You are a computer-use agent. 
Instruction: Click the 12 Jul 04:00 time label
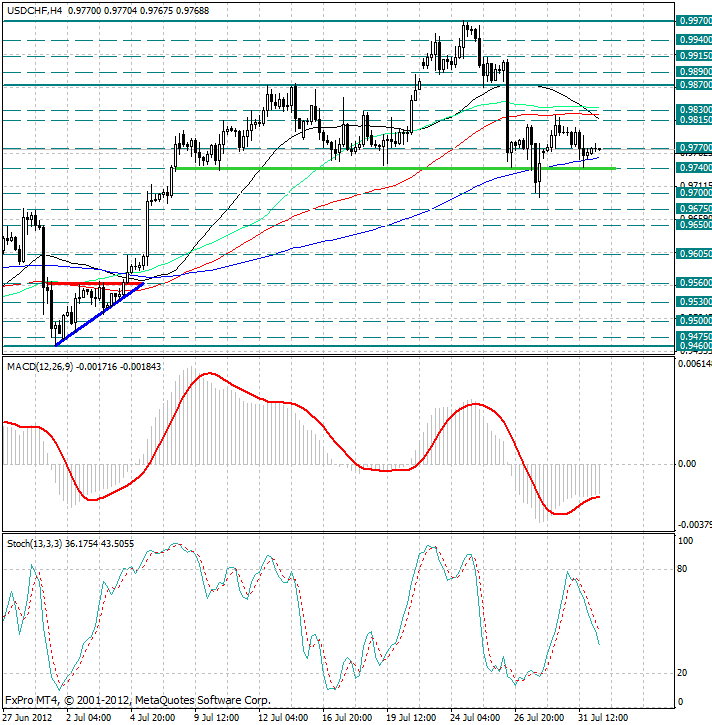click(x=283, y=718)
